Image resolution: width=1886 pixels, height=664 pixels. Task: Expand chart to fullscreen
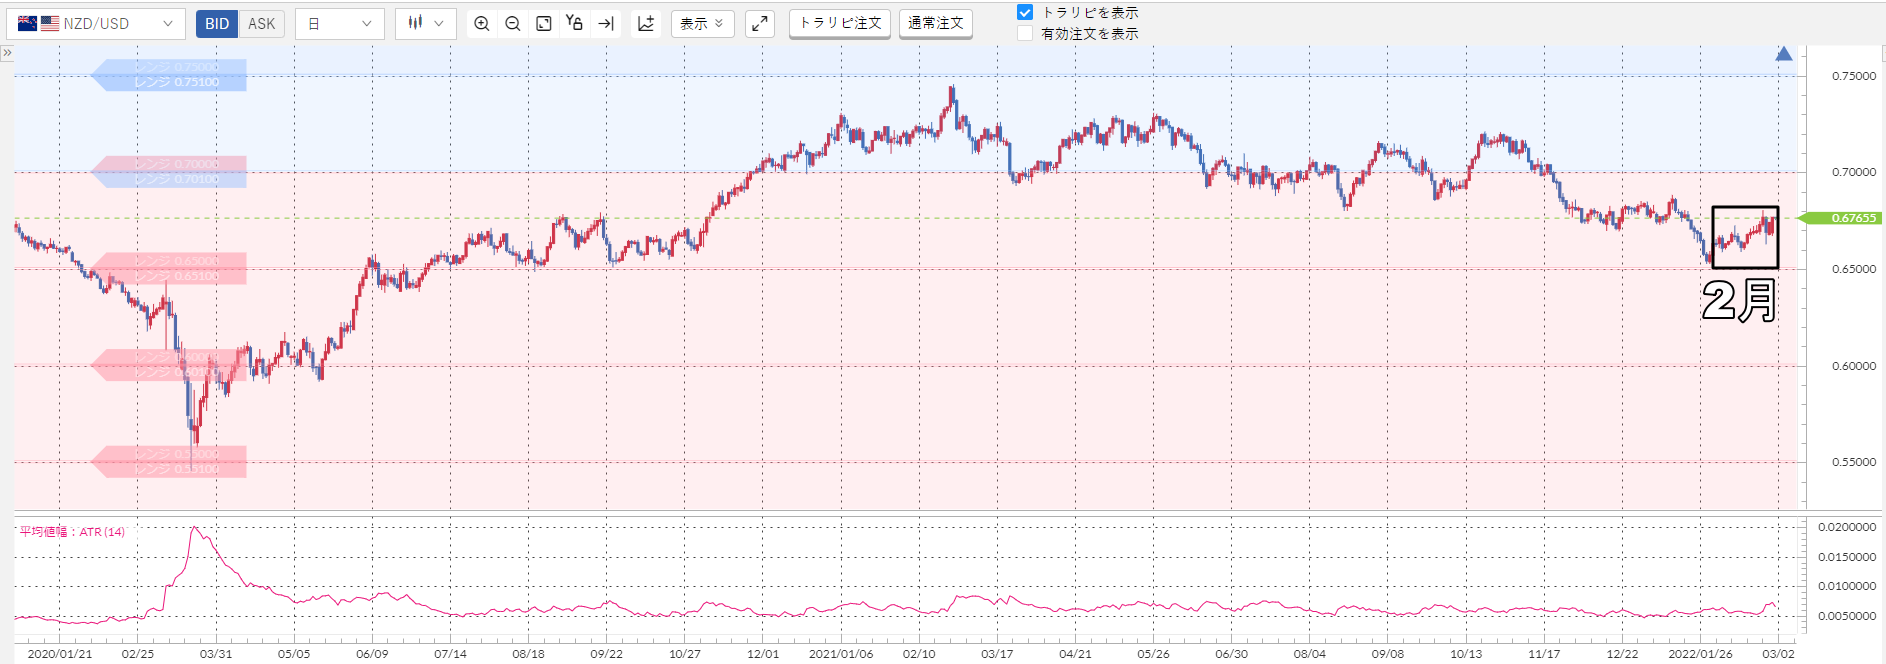pyautogui.click(x=760, y=24)
